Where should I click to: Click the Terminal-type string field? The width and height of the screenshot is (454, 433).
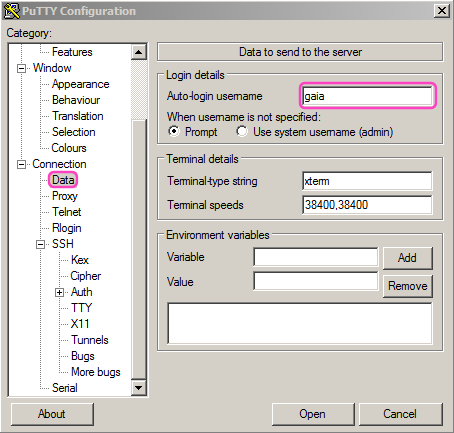(x=367, y=181)
